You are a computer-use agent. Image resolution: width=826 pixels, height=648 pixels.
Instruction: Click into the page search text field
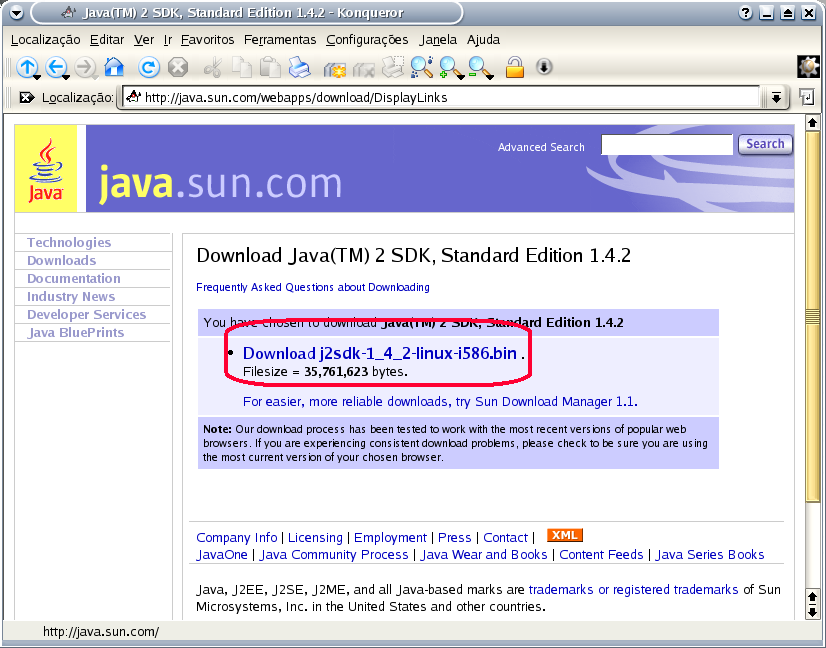667,144
